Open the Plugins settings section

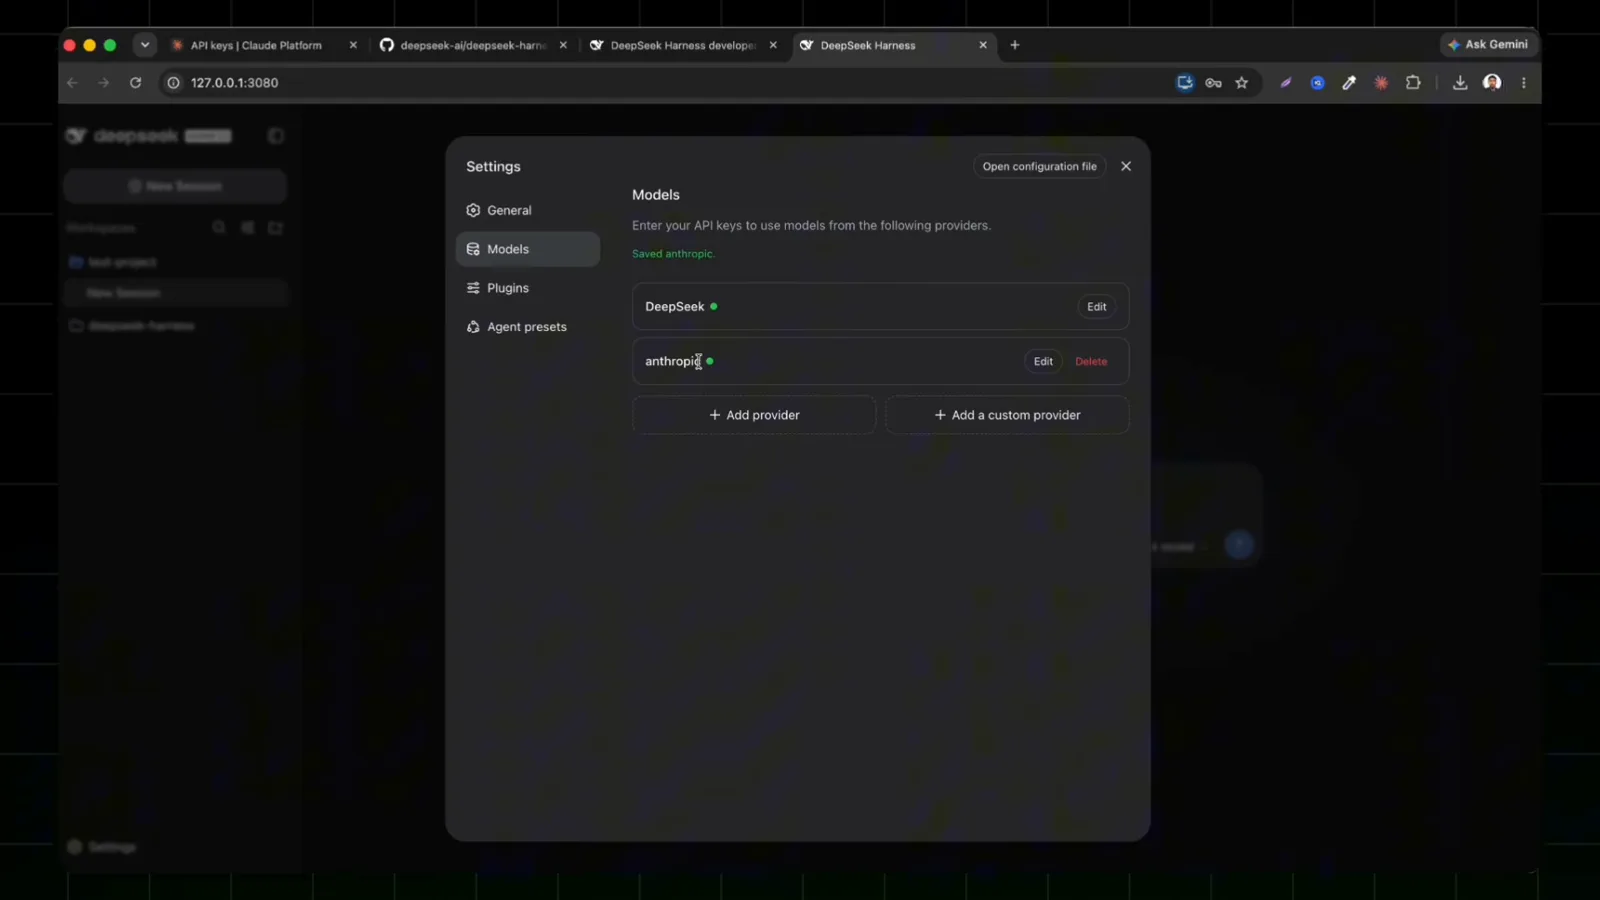(527, 288)
